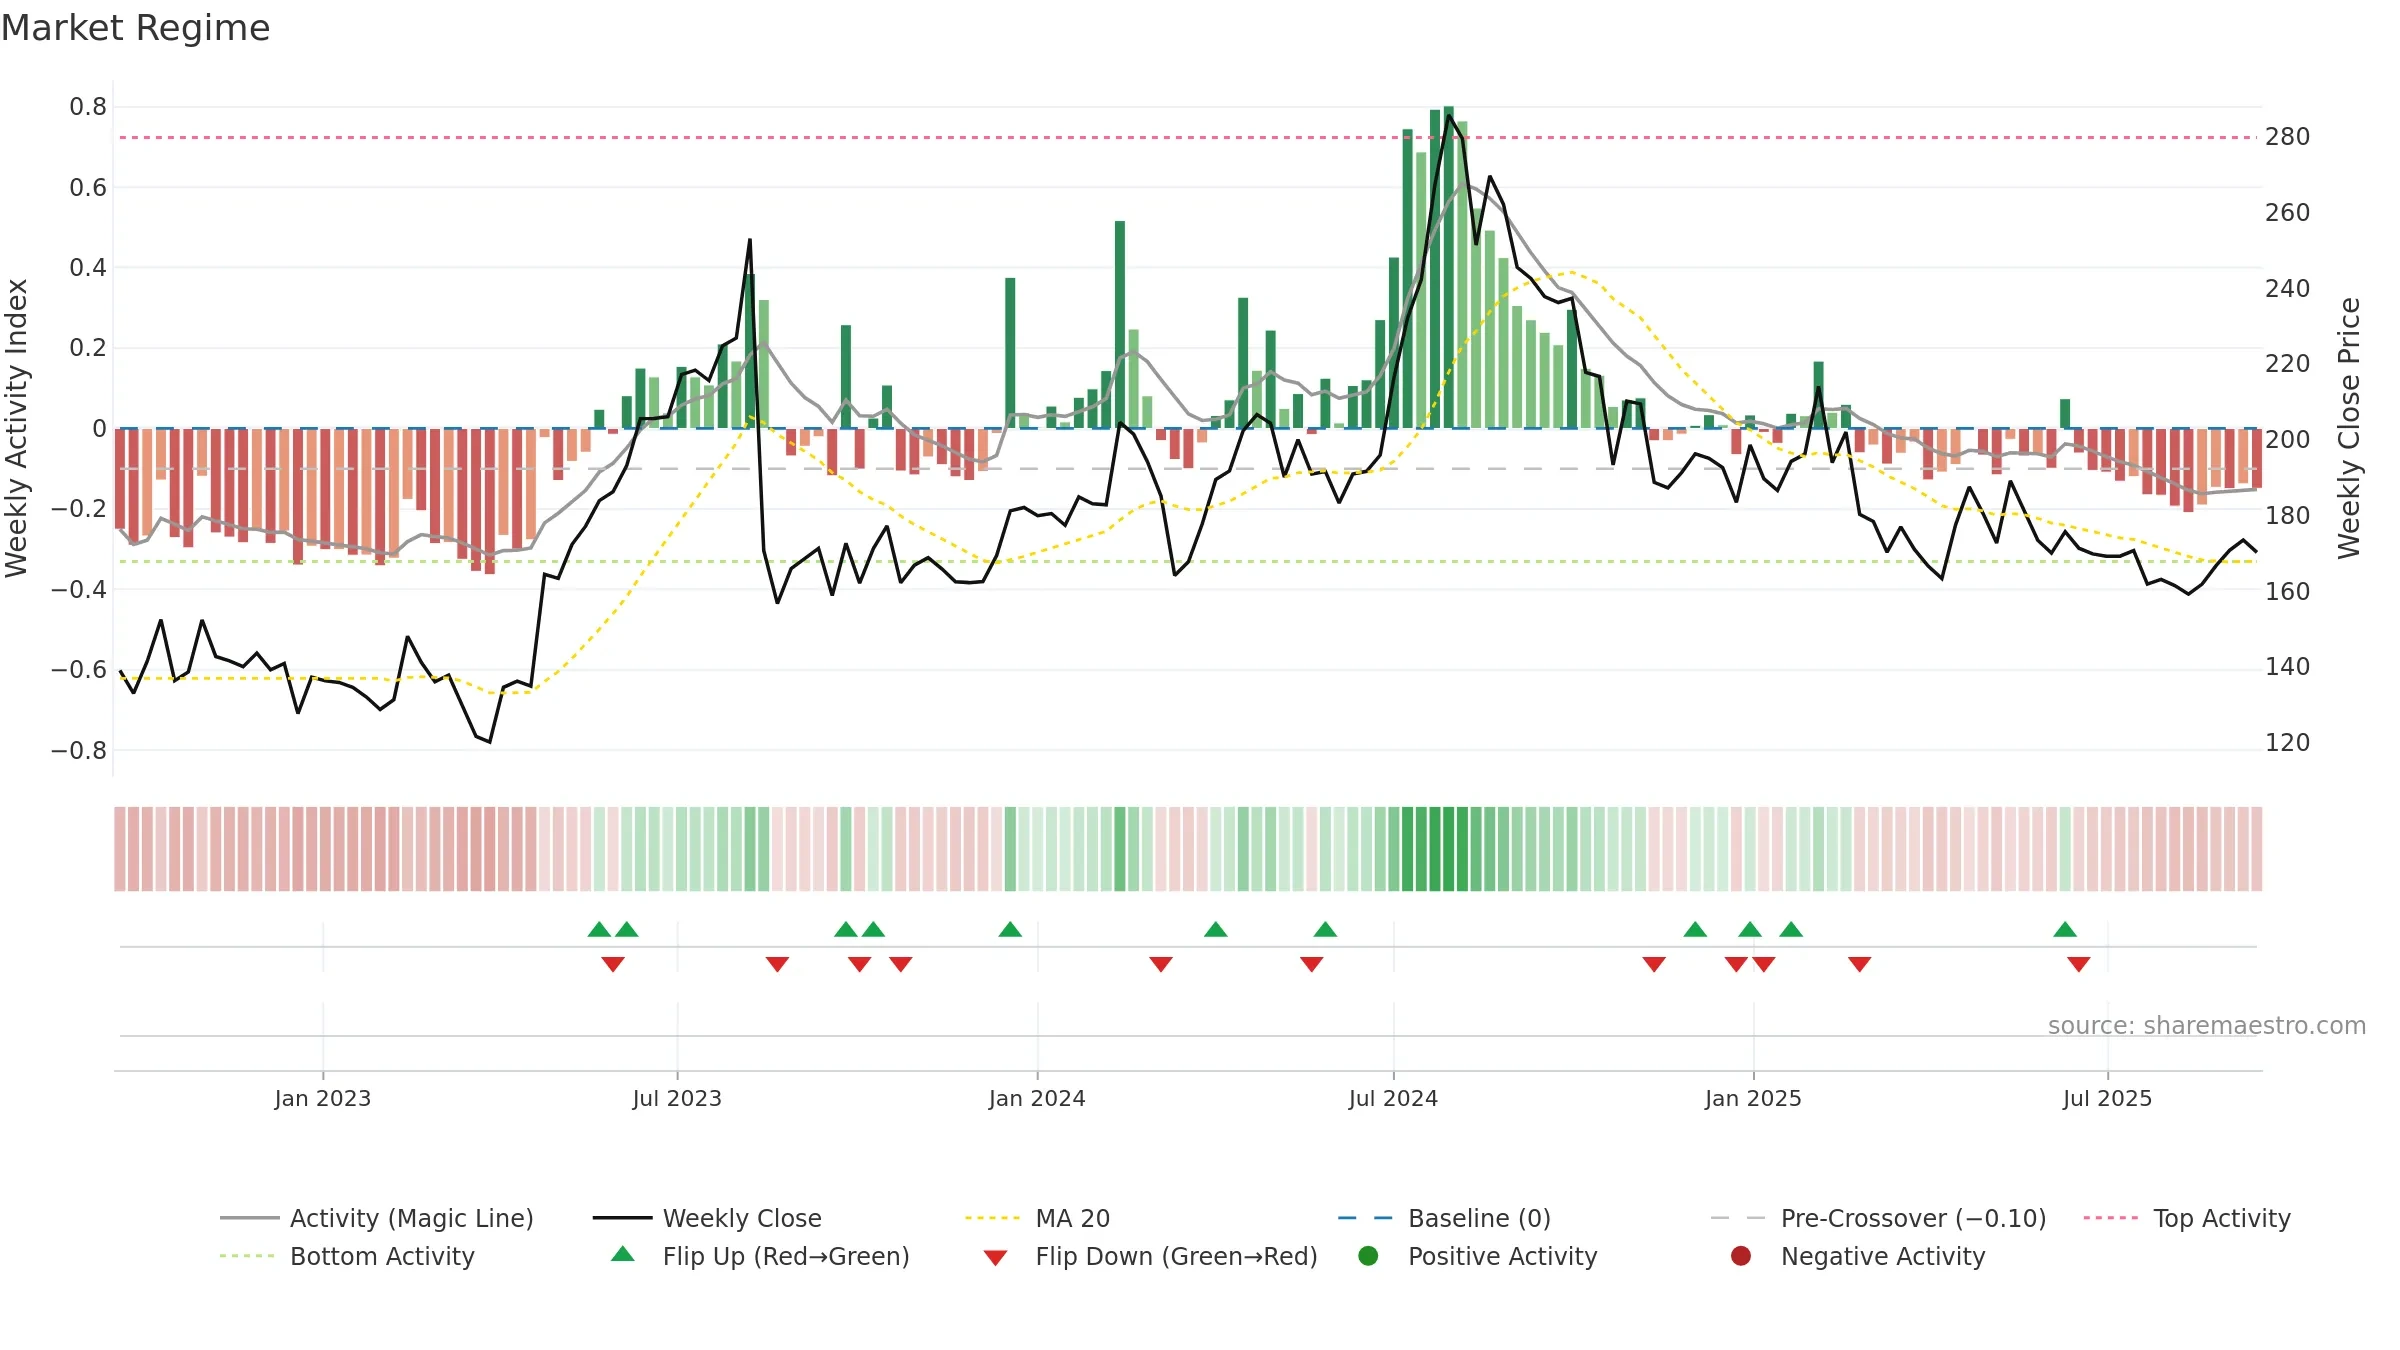
Task: Click the 280 tick on the price axis
Action: coord(2288,136)
